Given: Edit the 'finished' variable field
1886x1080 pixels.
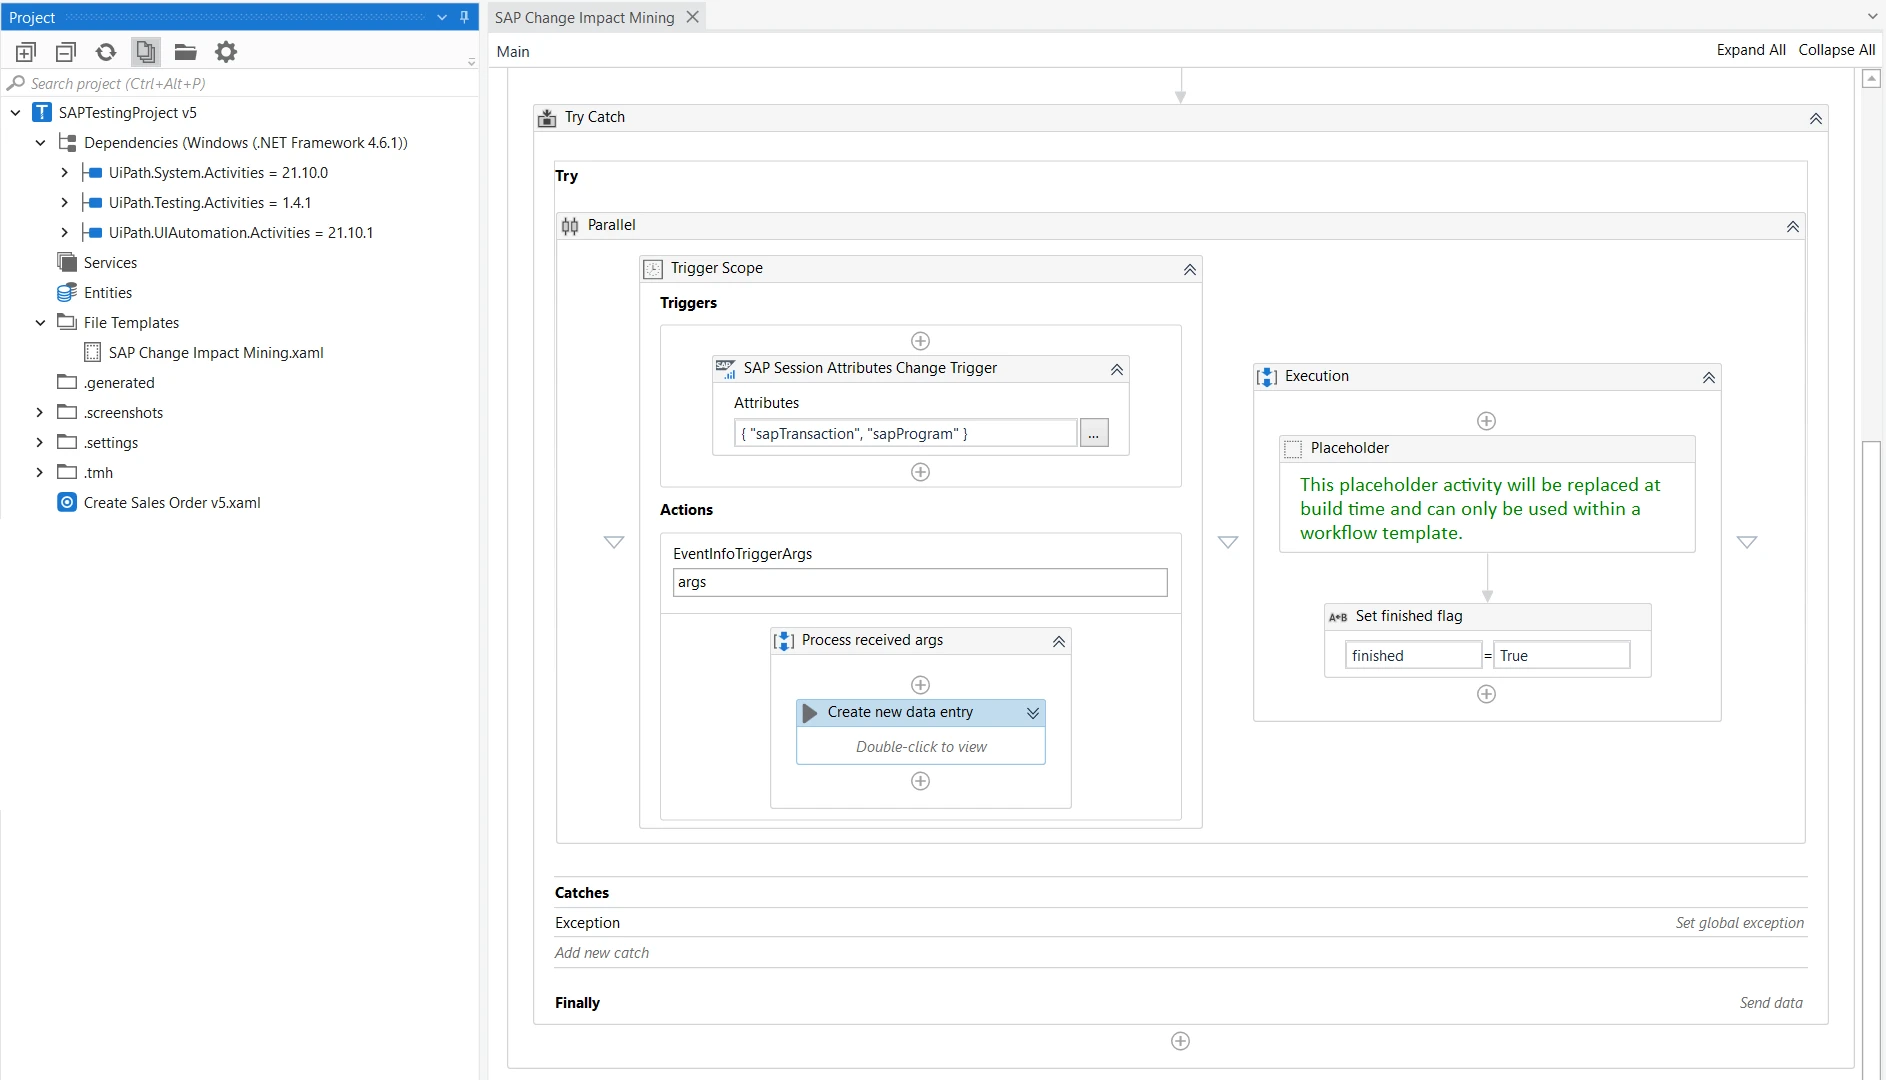Looking at the screenshot, I should point(1413,655).
